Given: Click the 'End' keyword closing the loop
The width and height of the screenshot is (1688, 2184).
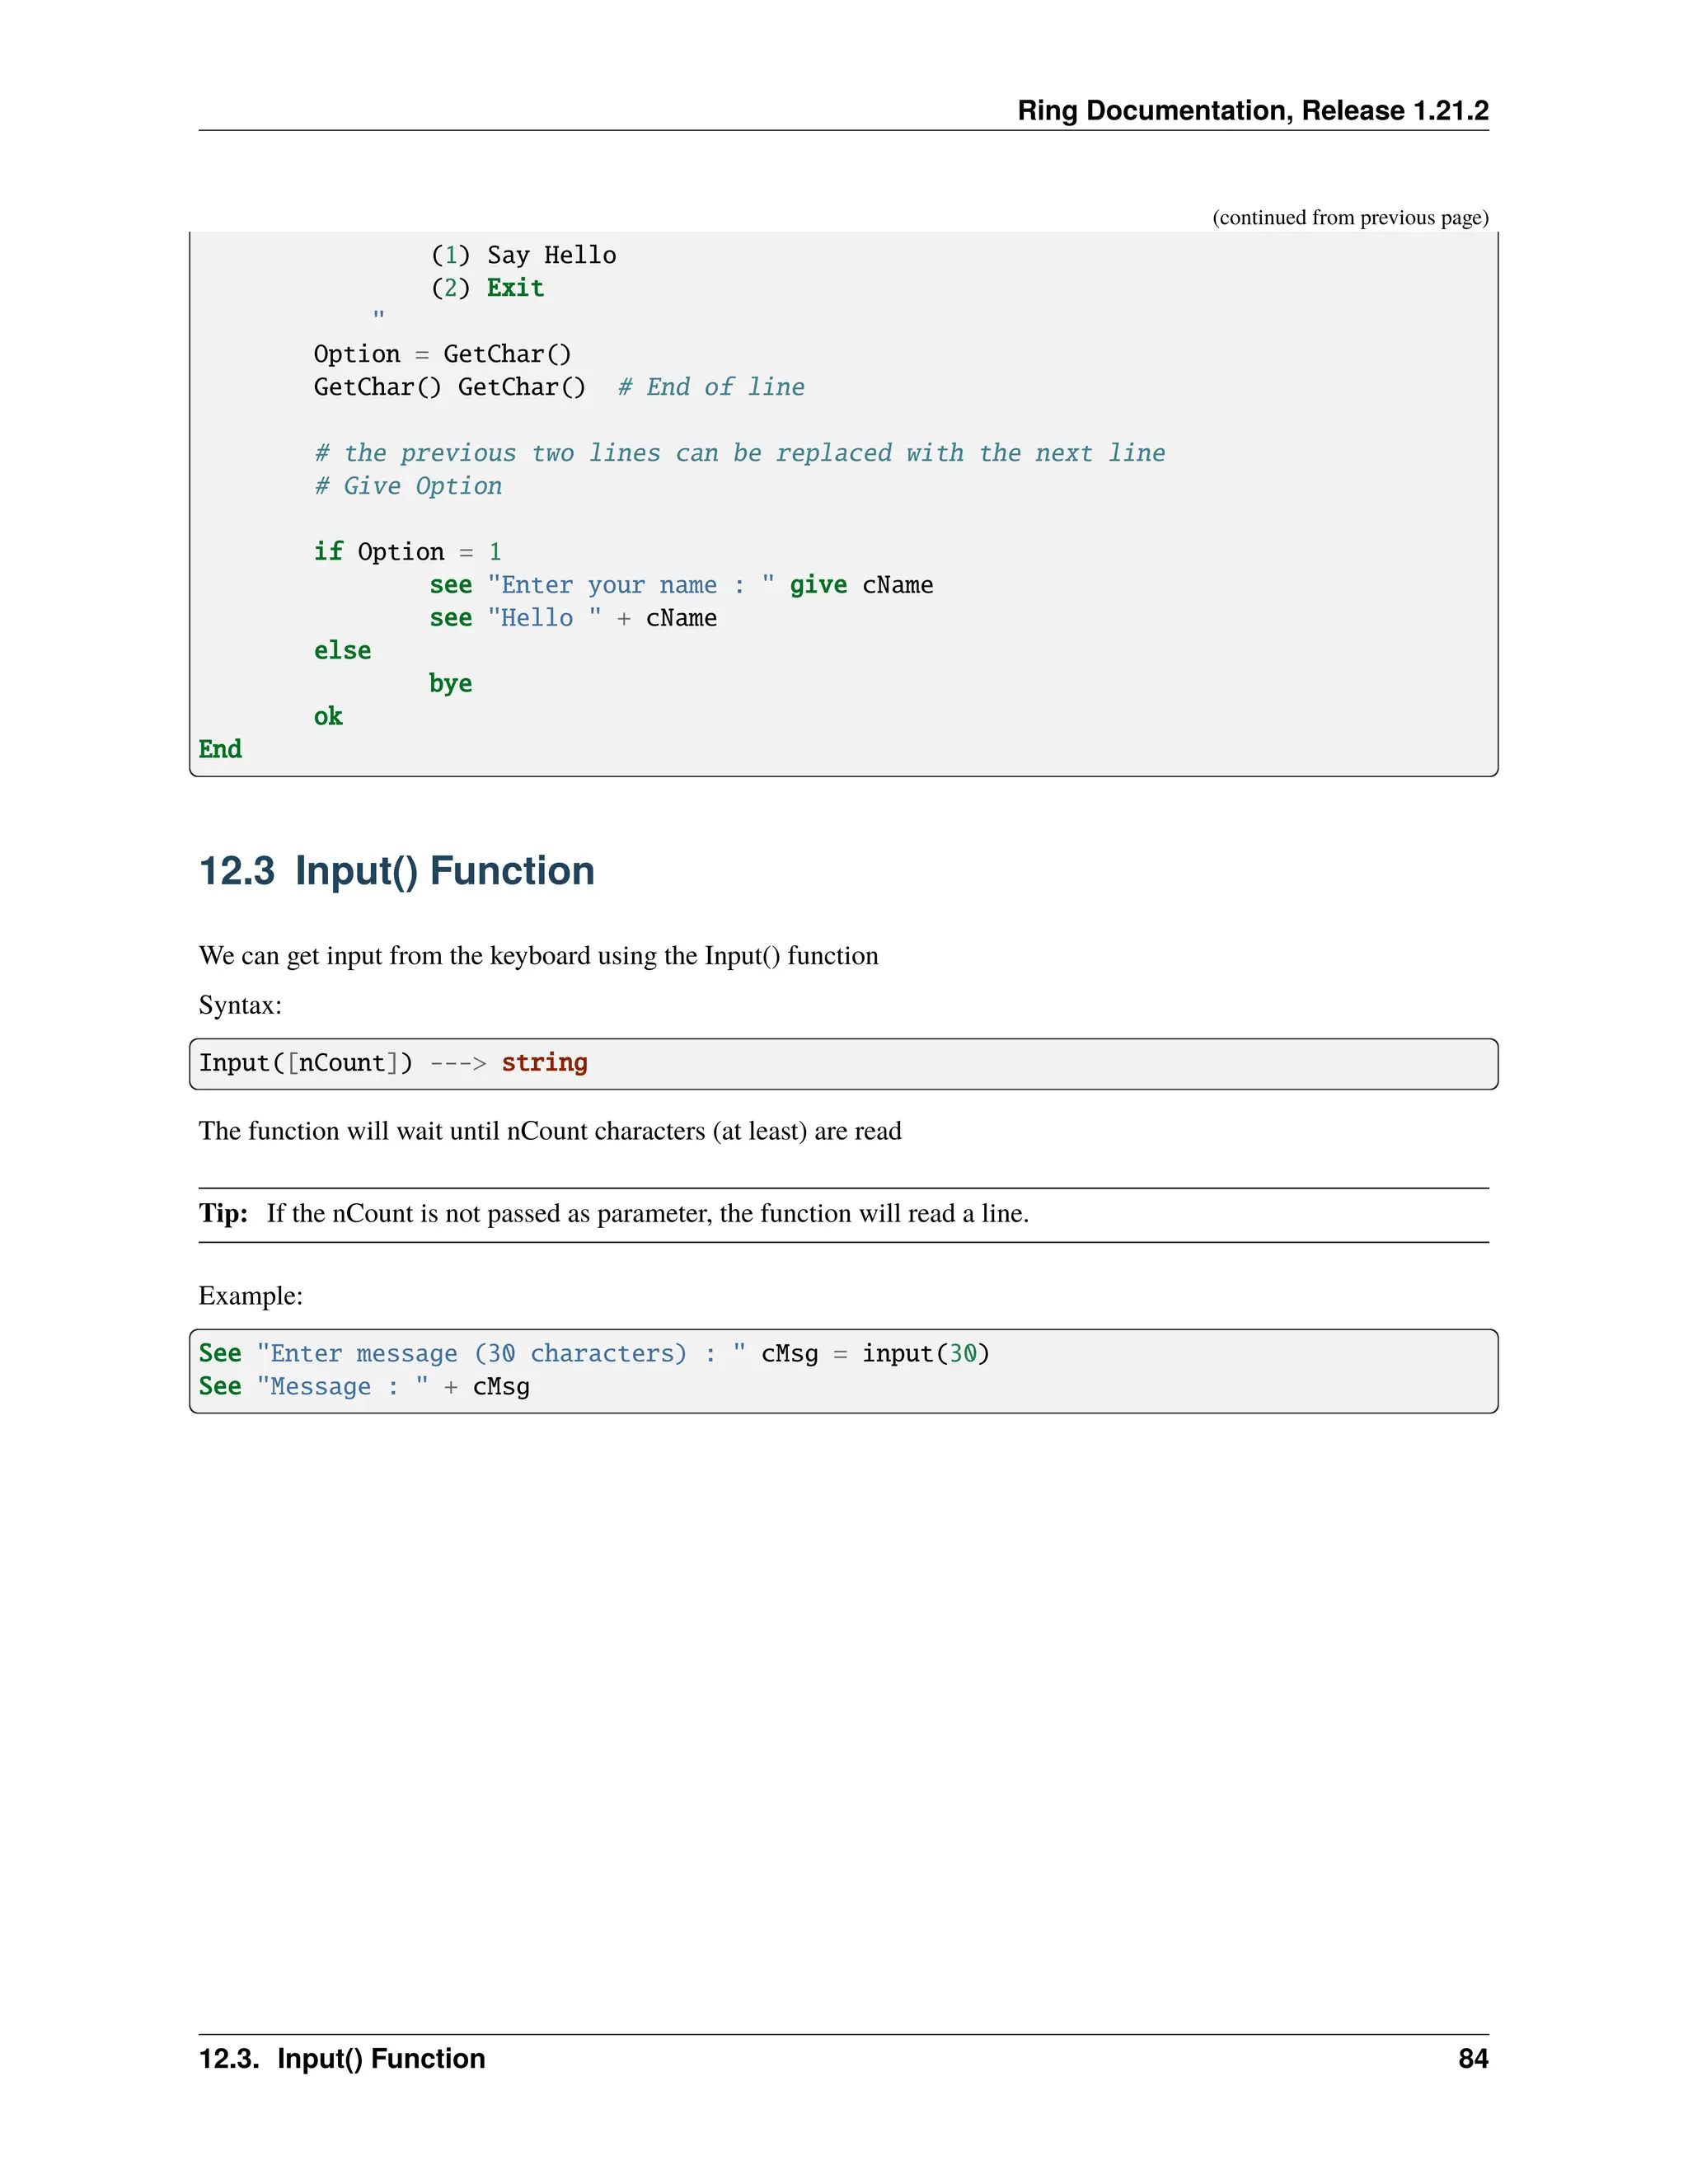Looking at the screenshot, I should (220, 749).
